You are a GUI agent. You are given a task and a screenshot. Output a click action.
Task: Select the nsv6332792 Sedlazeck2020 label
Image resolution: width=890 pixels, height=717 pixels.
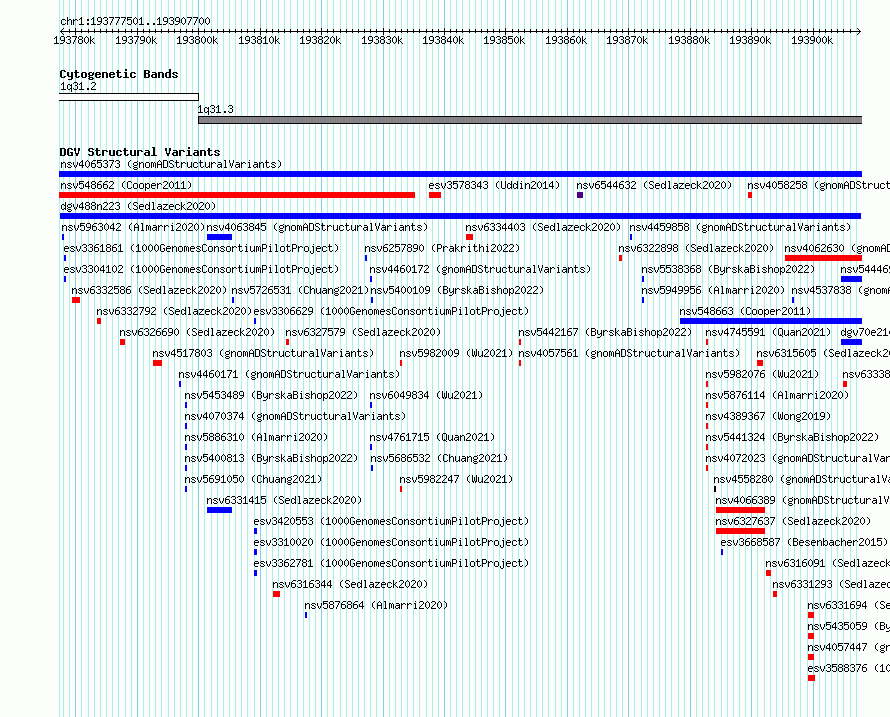[174, 311]
